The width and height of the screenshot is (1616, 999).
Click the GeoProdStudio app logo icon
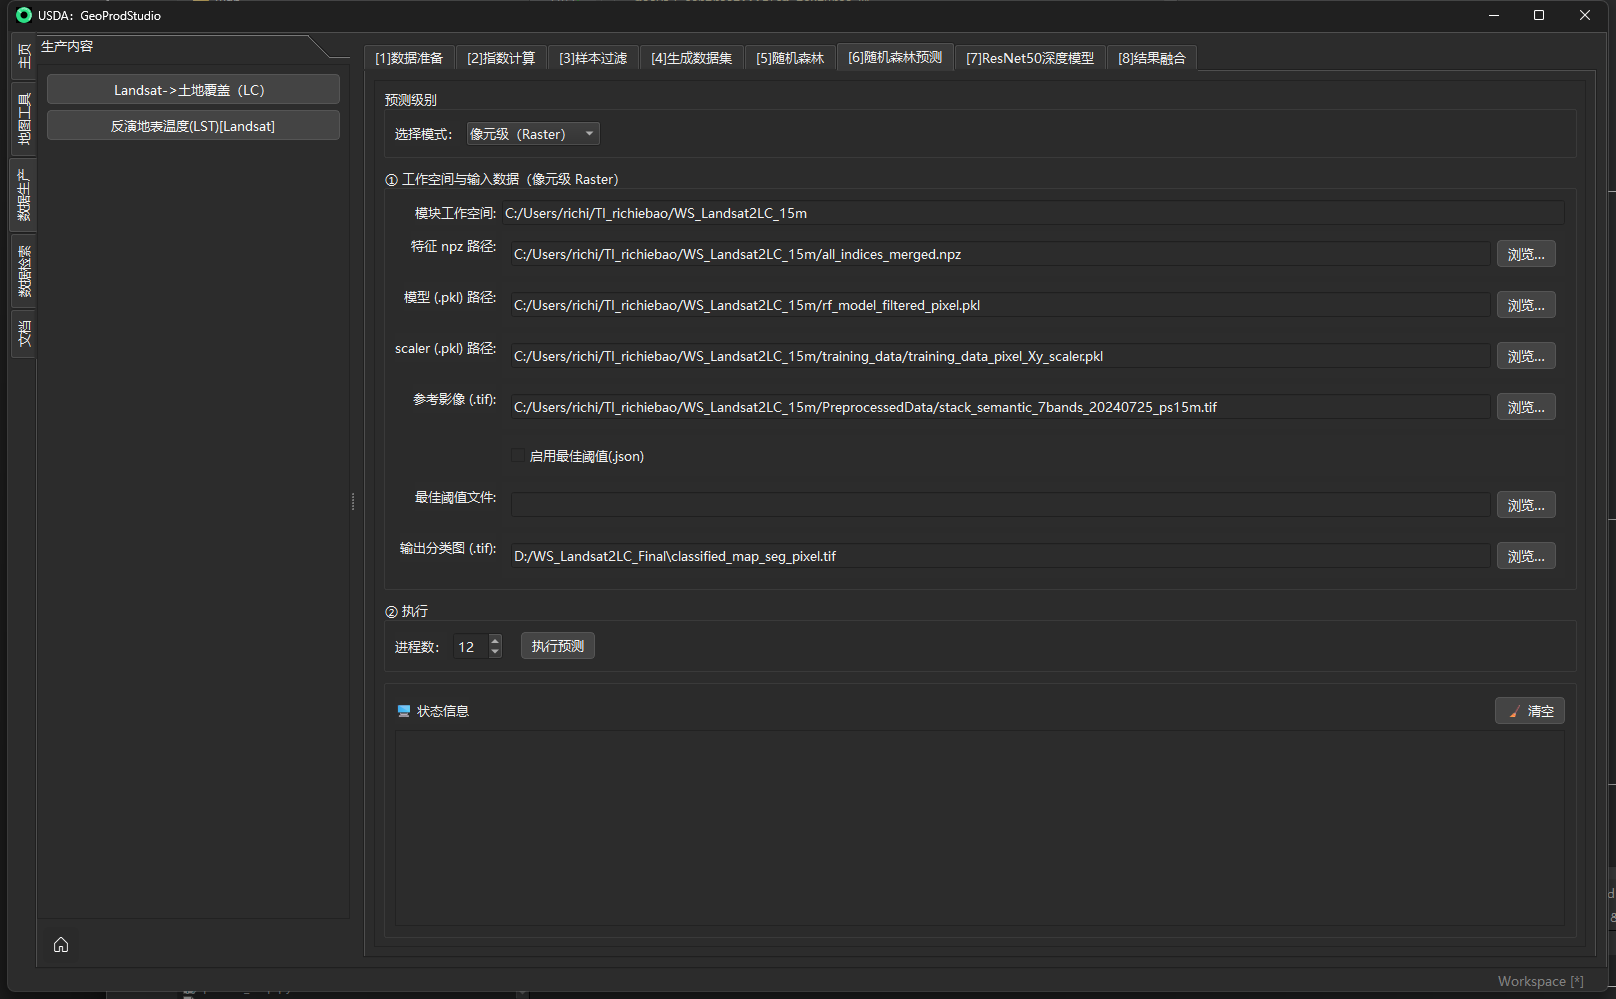point(24,15)
